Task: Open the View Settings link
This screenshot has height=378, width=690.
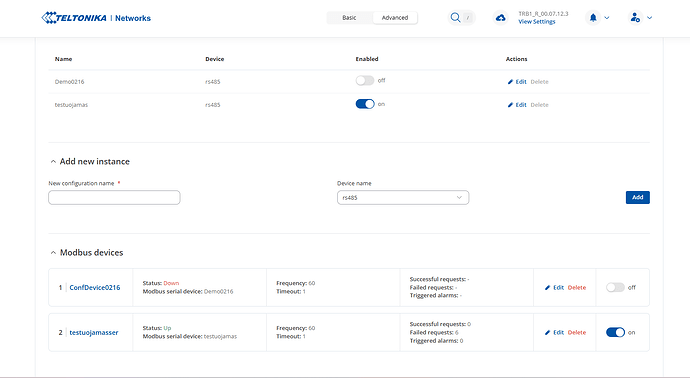Action: tap(536, 22)
